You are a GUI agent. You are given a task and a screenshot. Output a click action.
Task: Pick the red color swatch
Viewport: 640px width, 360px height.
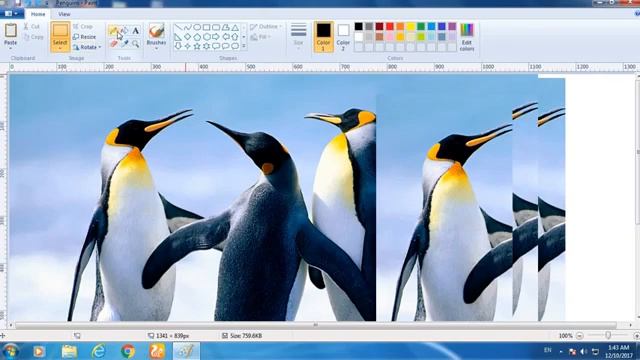390,27
